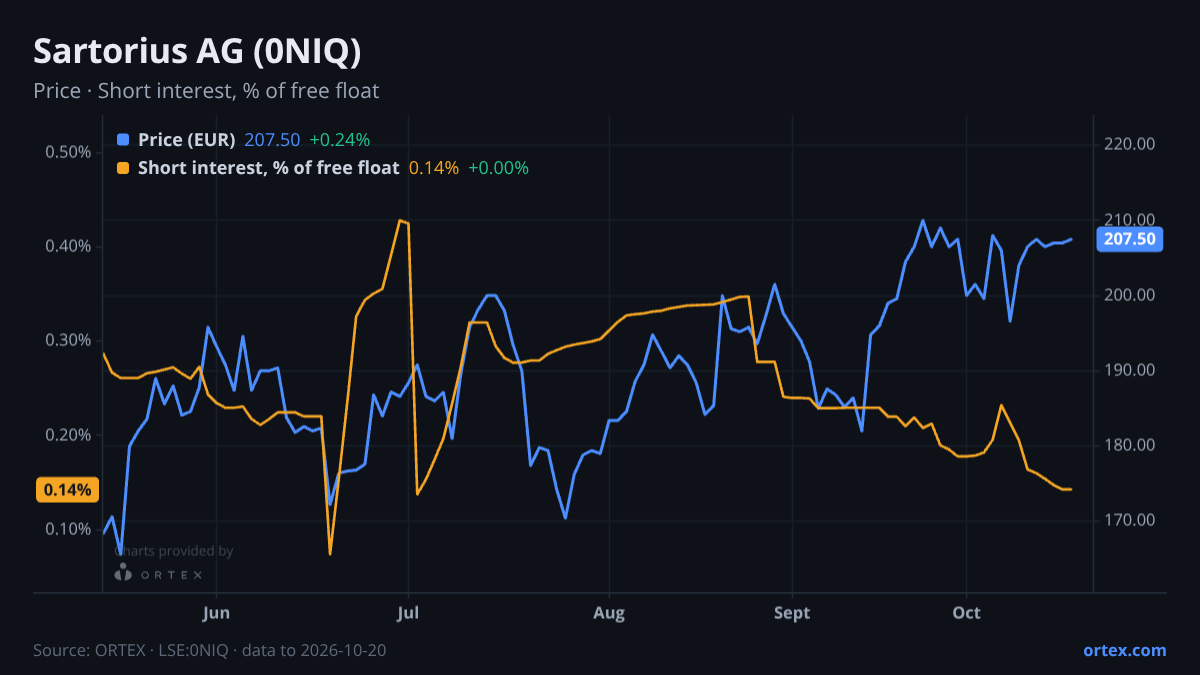Click the 0.10% left axis label

pyautogui.click(x=68, y=529)
